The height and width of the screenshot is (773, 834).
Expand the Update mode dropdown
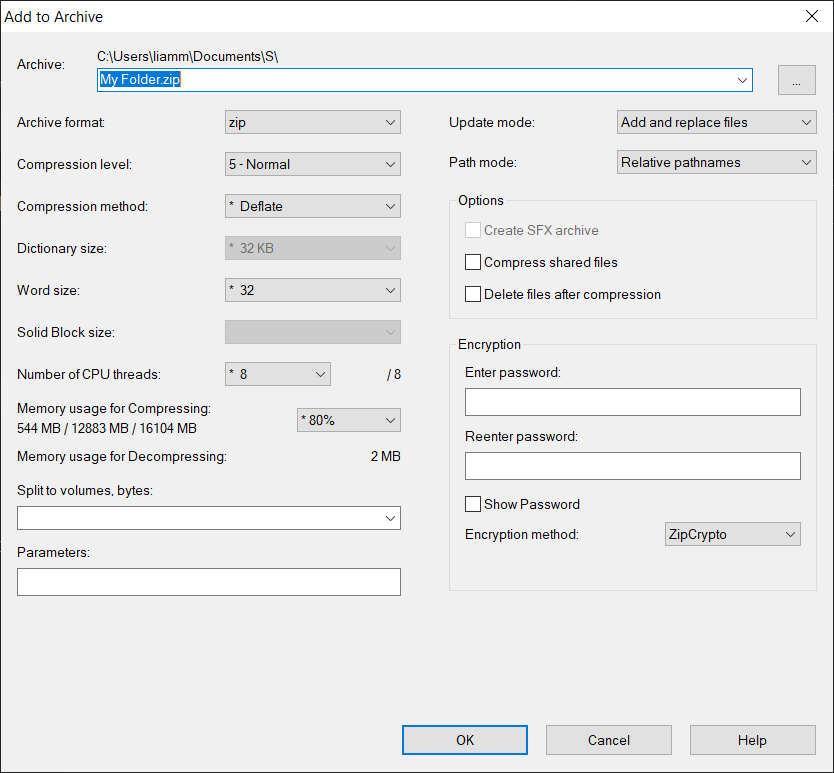pos(717,122)
